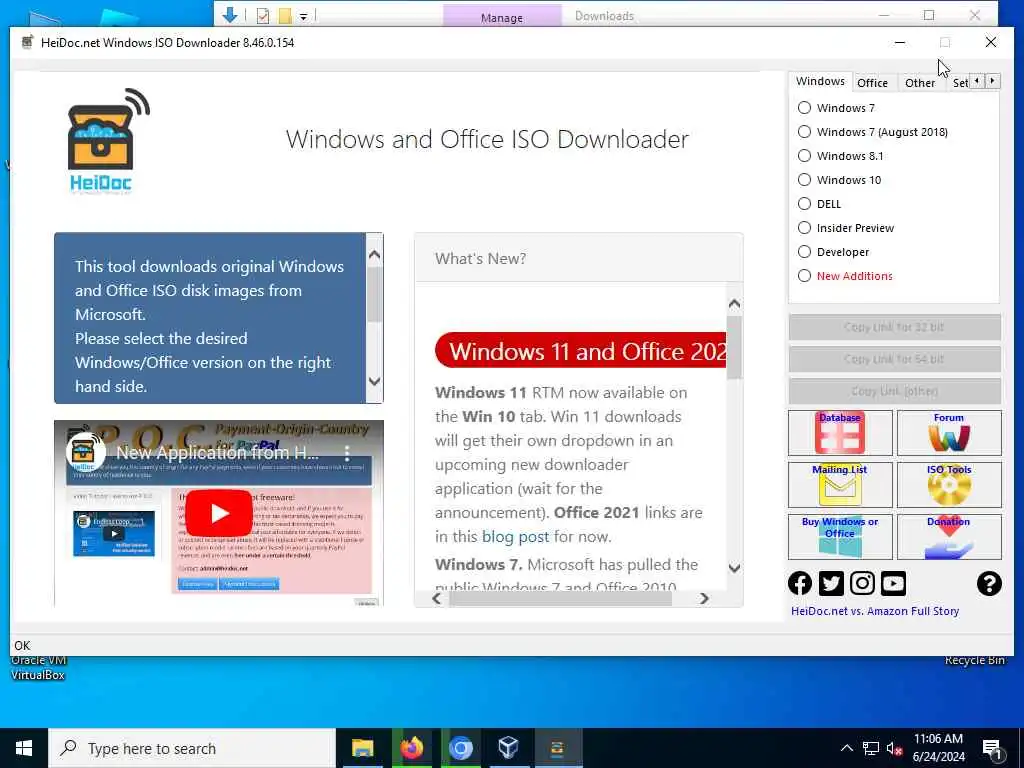Switch to the Office tab
The width and height of the screenshot is (1024, 768).
pos(872,83)
